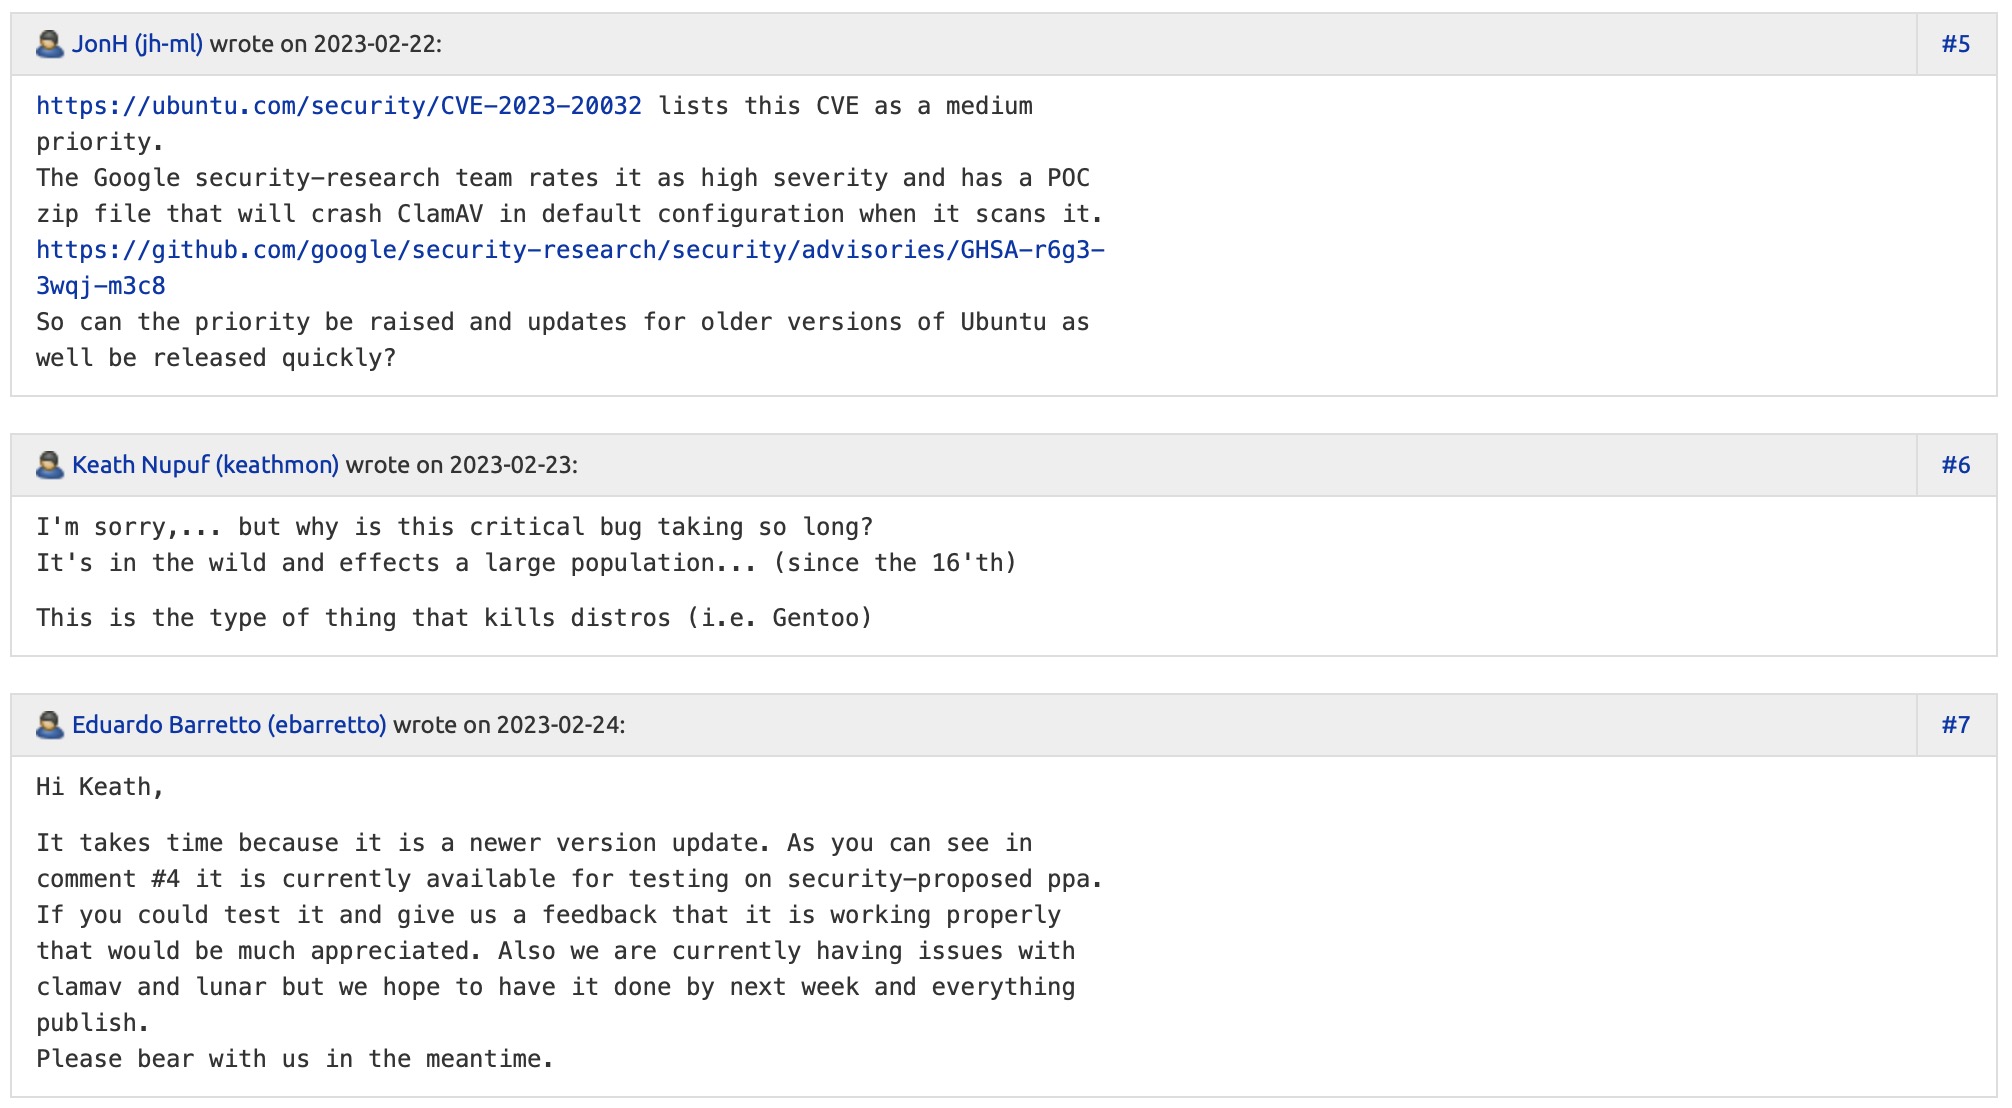Visit Eduardo Barretto (ebarretto) profile
This screenshot has height=1108, width=2012.
(229, 725)
